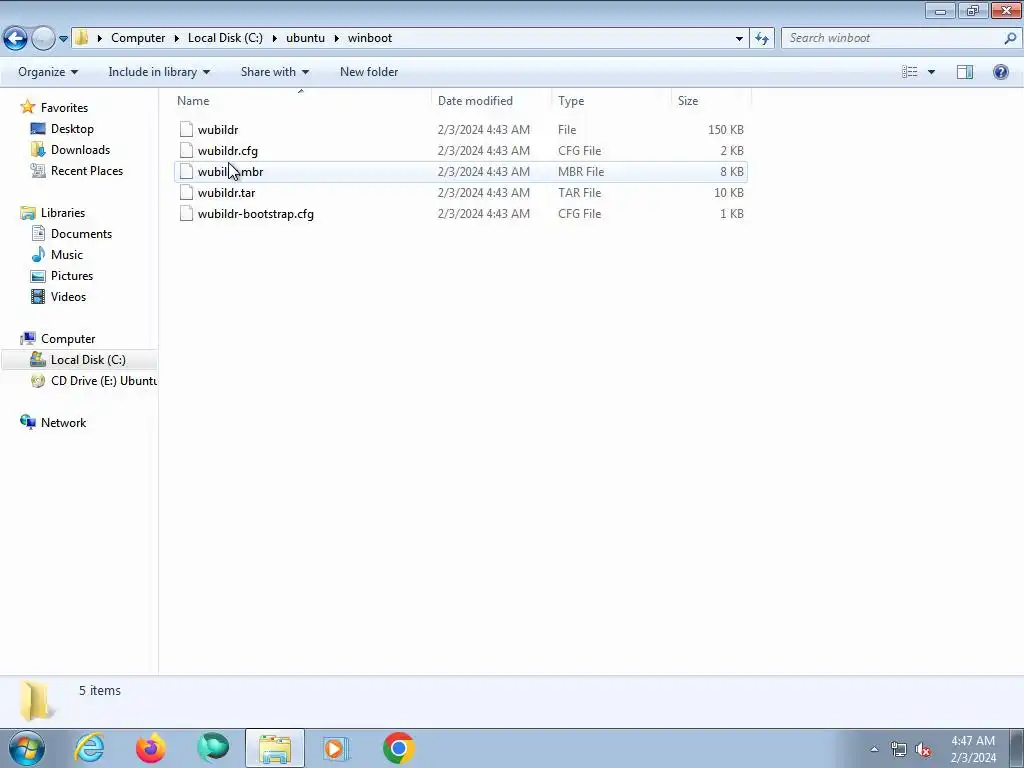Click the Forward navigation arrow button

(43, 39)
